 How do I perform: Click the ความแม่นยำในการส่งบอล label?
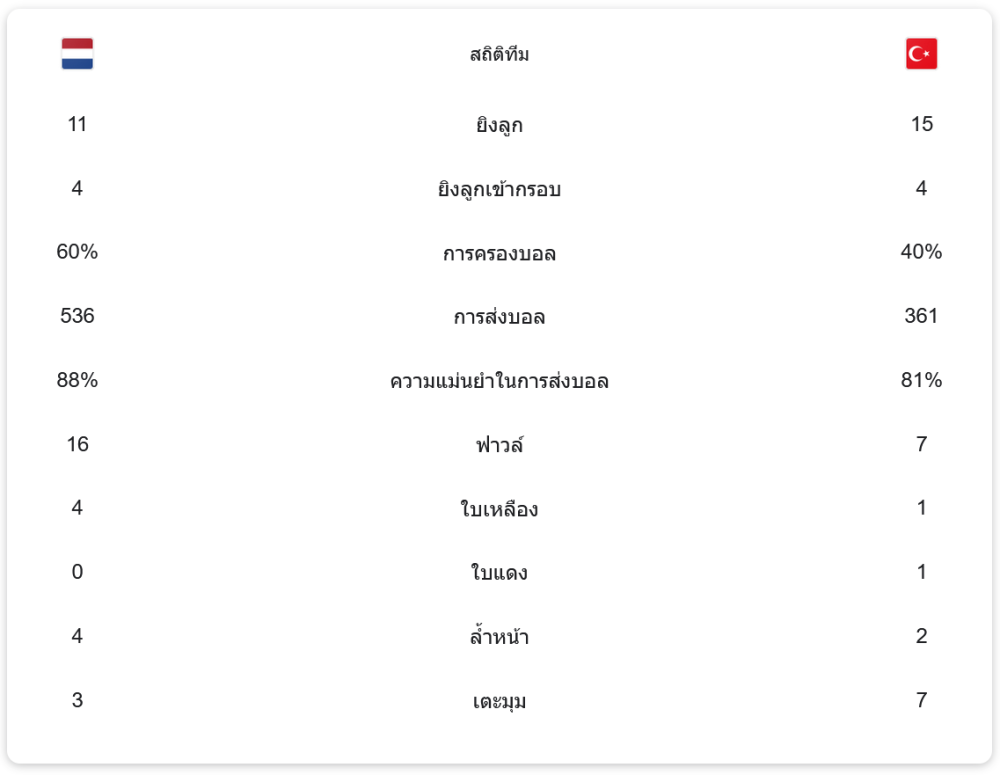click(x=499, y=382)
